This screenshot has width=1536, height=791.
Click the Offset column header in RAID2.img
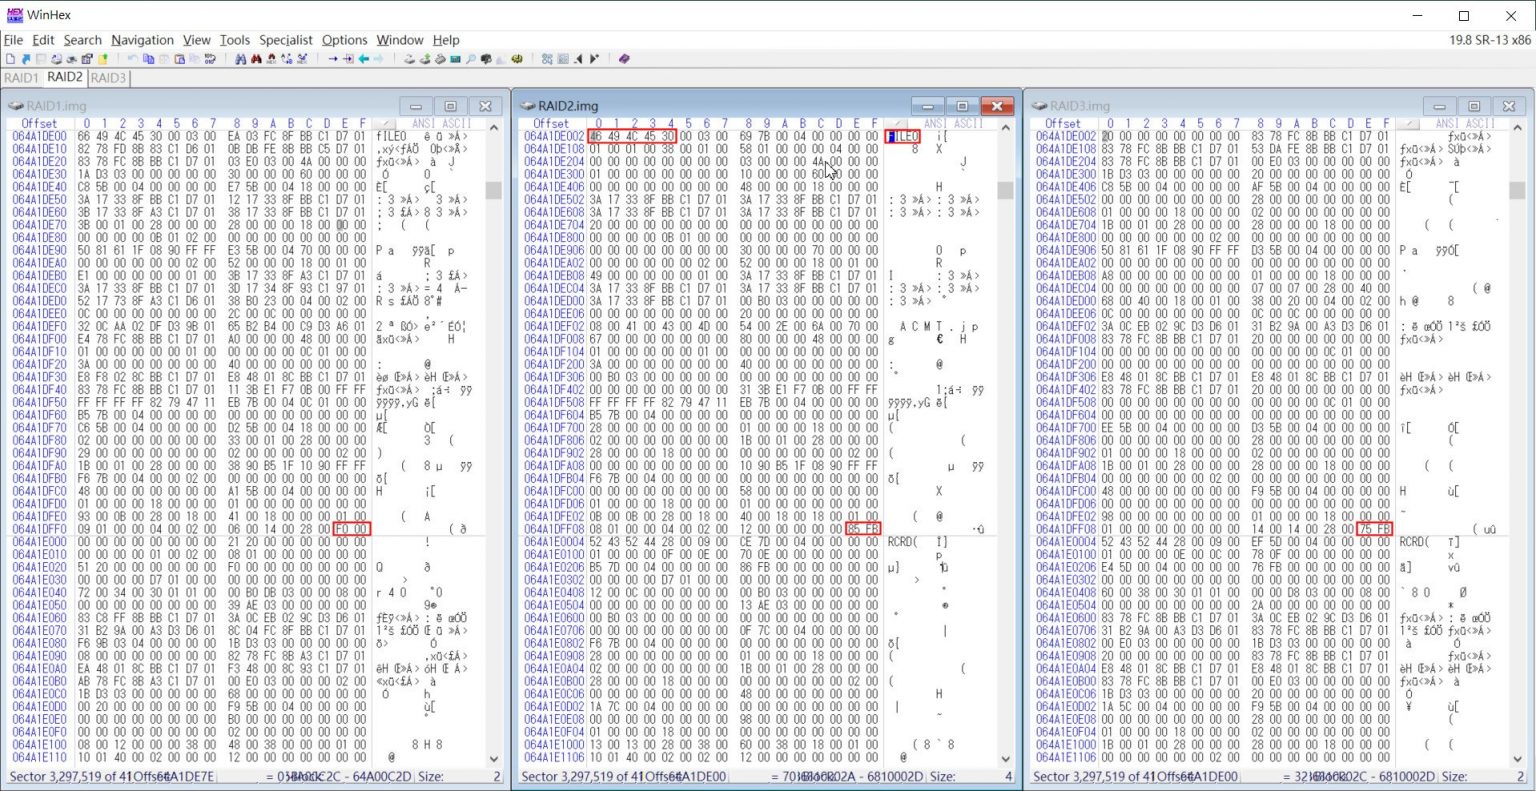pos(551,124)
